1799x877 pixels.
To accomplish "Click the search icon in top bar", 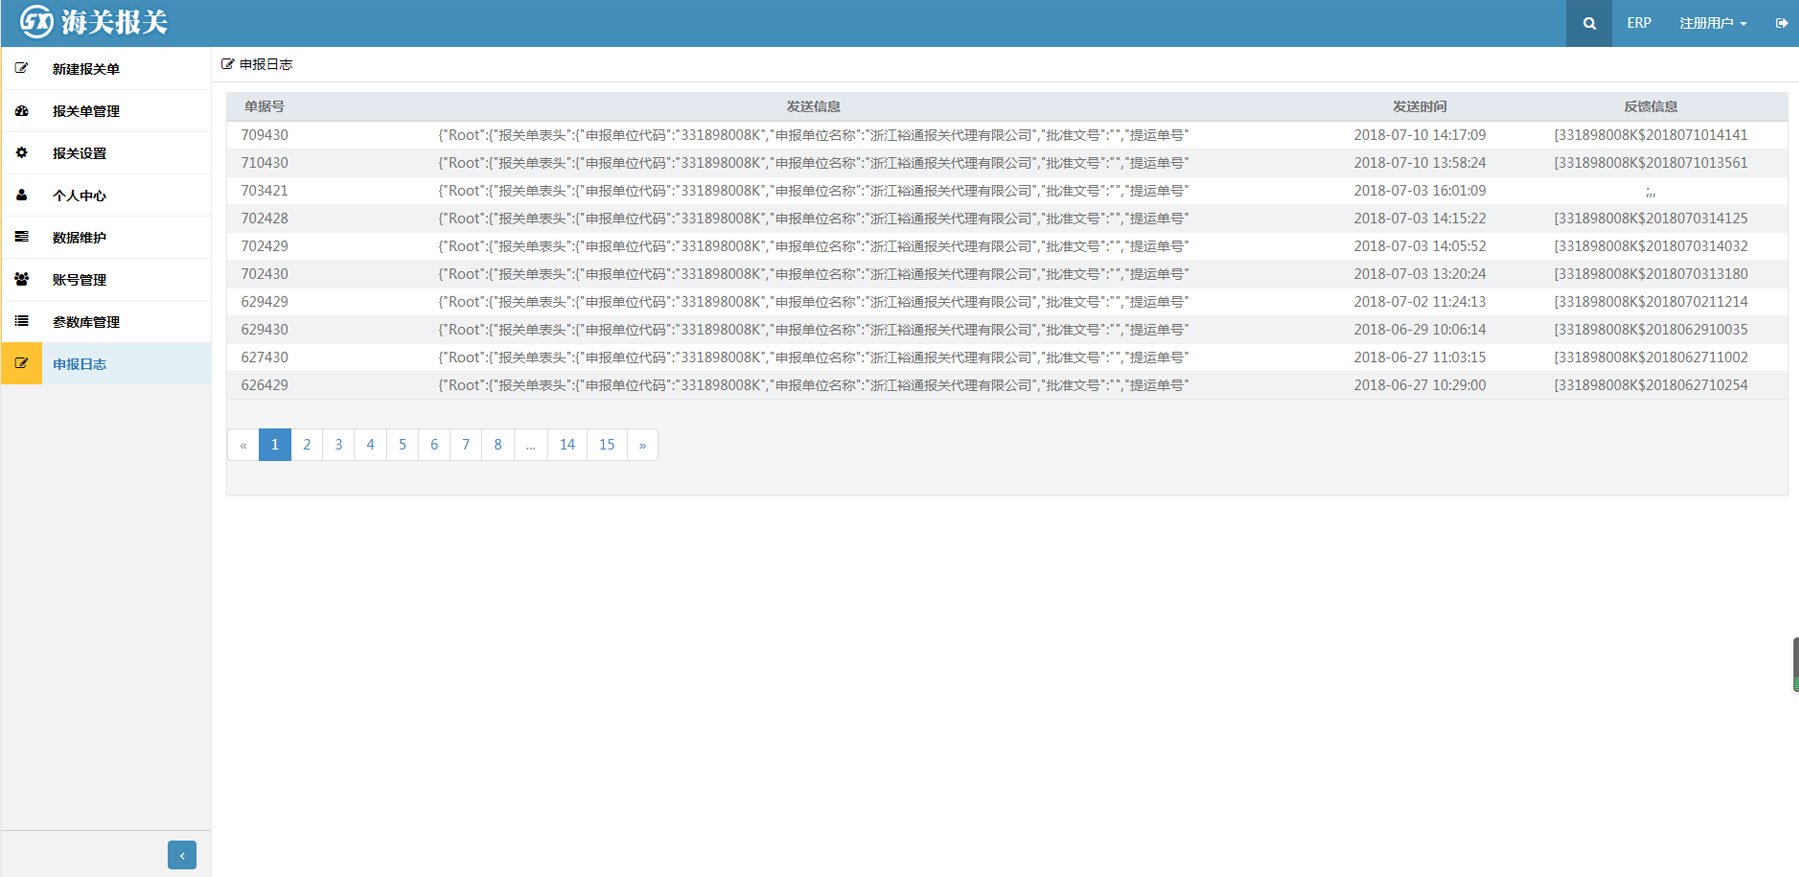I will pos(1589,23).
